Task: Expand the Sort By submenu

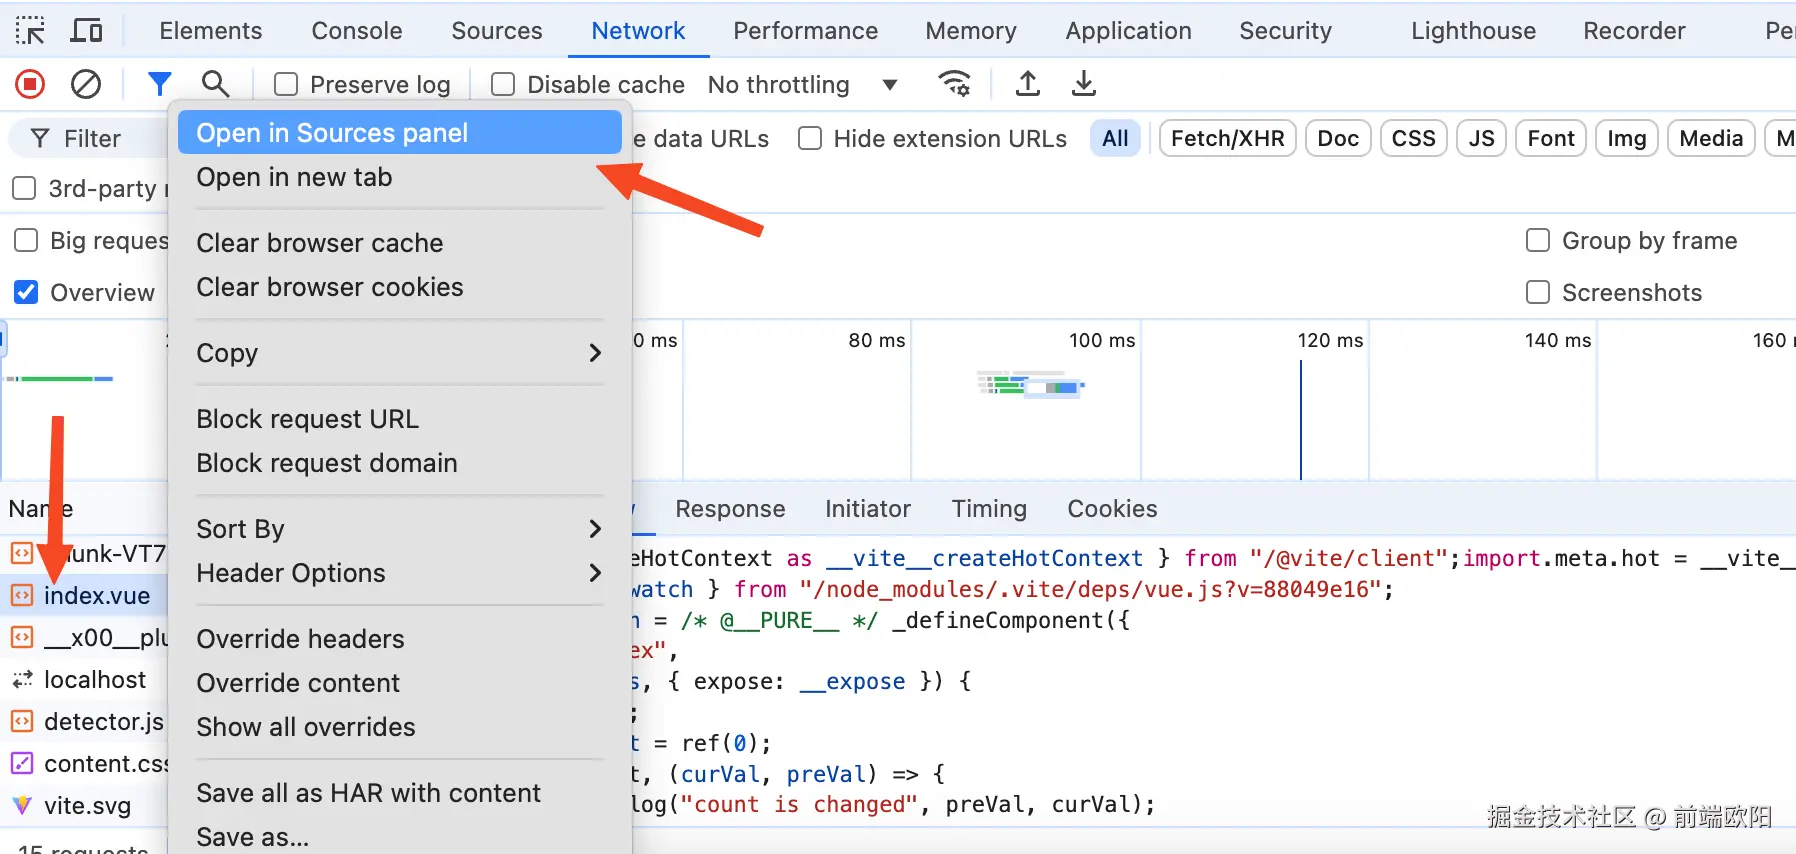Action: tap(400, 529)
